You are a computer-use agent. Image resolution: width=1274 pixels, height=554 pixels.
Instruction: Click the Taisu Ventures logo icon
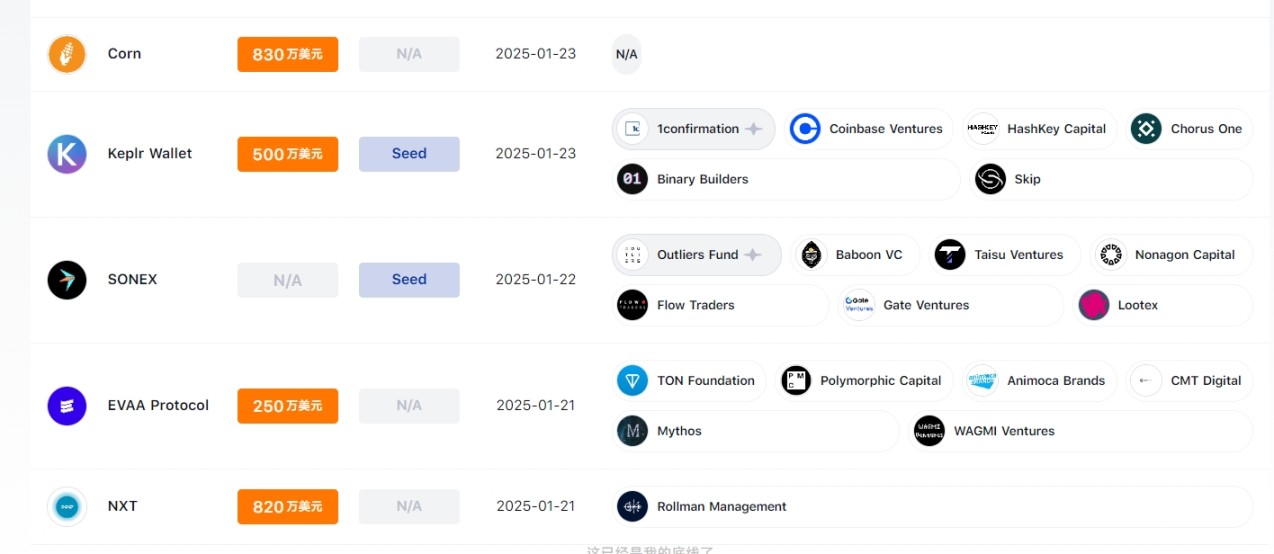coord(950,255)
